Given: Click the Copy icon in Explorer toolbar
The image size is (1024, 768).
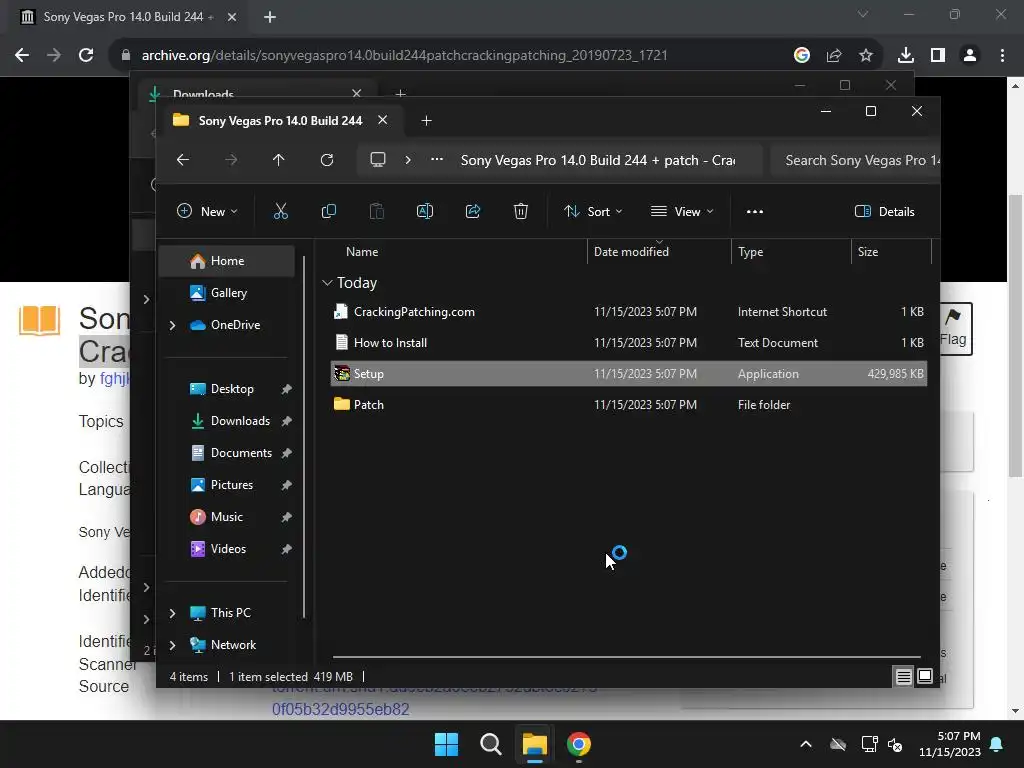Looking at the screenshot, I should click(328, 211).
